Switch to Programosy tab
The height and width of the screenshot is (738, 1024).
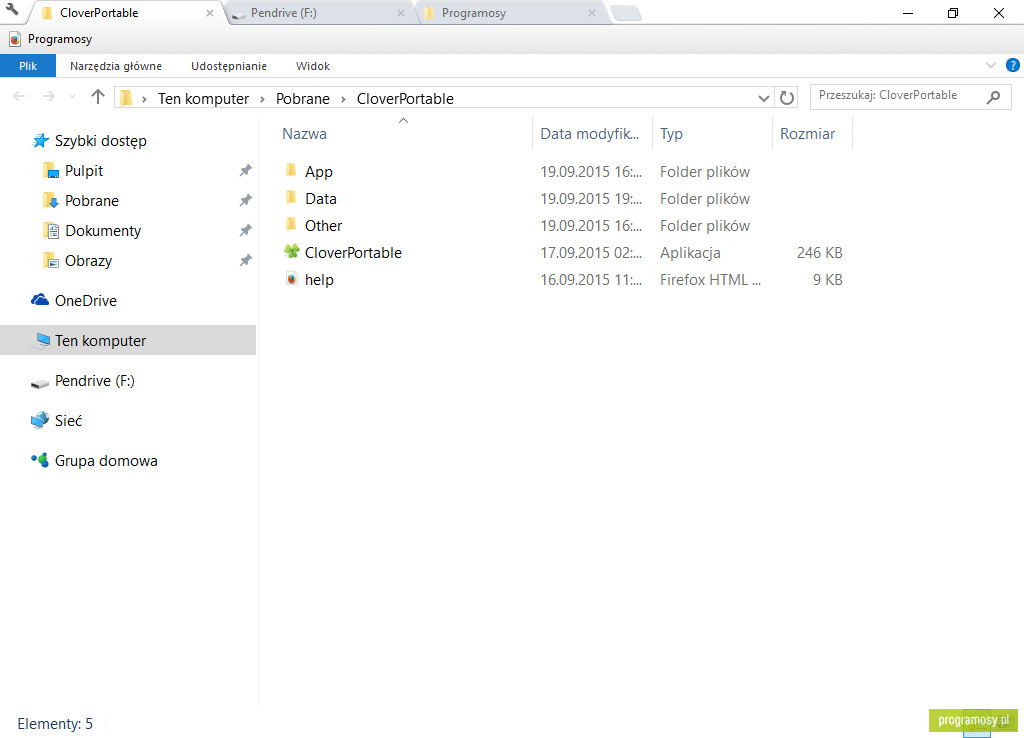pos(511,13)
